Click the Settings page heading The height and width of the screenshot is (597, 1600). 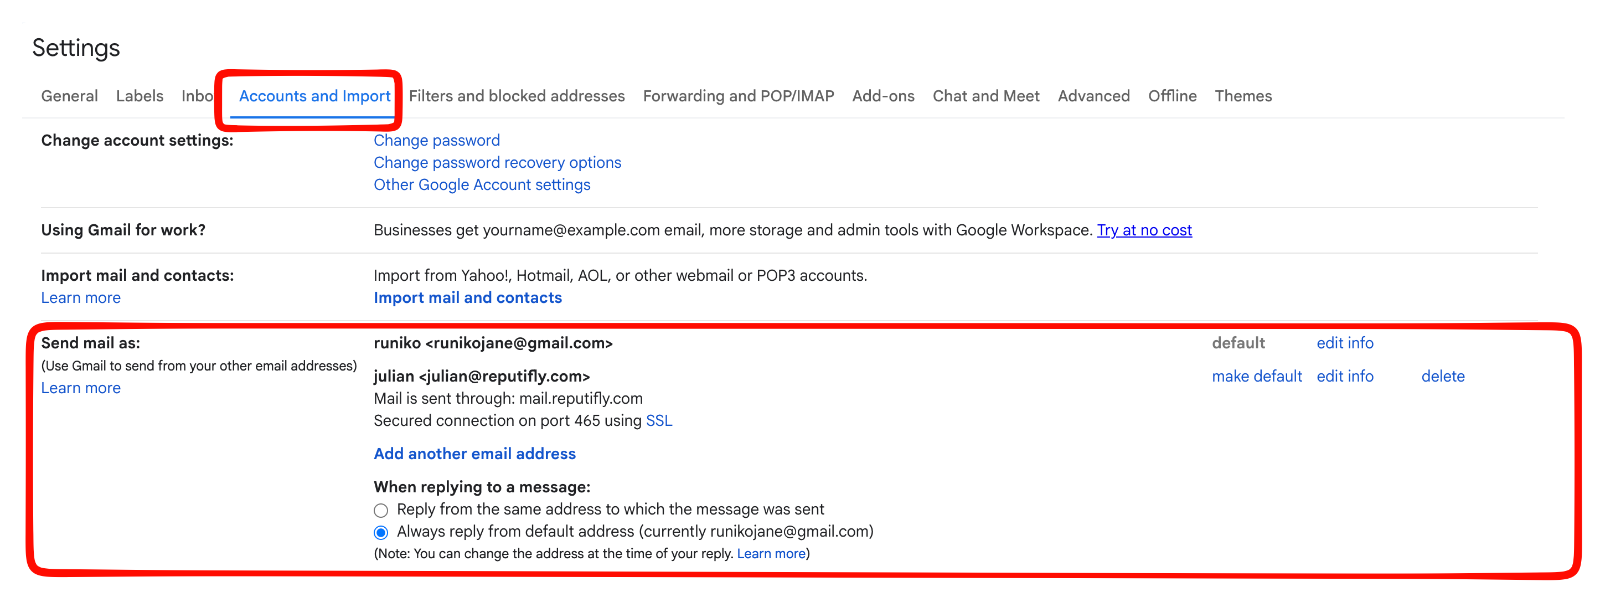click(x=76, y=48)
